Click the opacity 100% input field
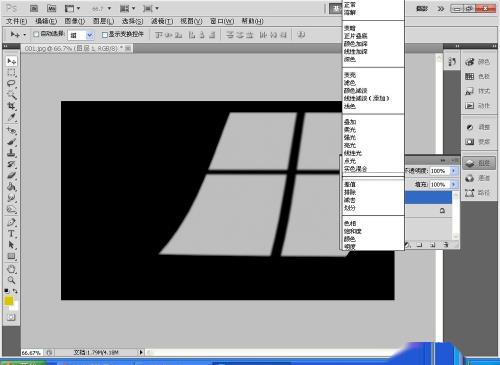Viewport: 500px width, 365px height. tap(440, 171)
